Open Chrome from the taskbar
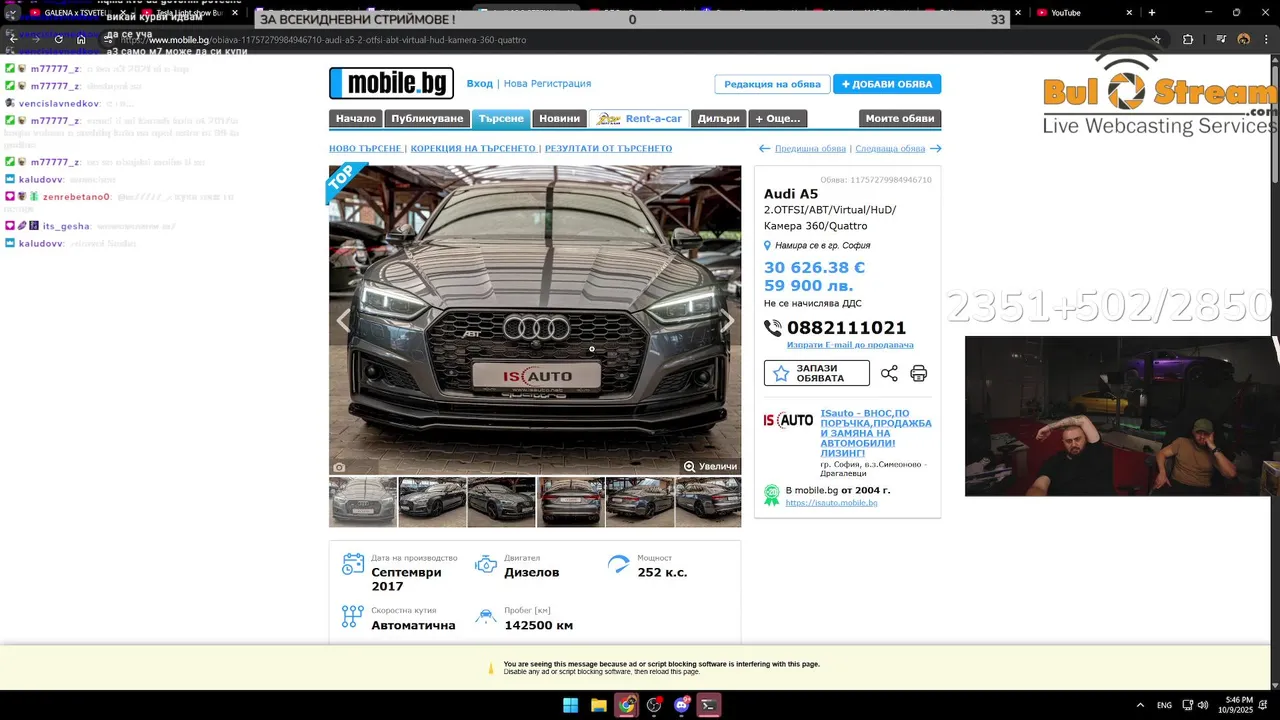 [x=626, y=705]
